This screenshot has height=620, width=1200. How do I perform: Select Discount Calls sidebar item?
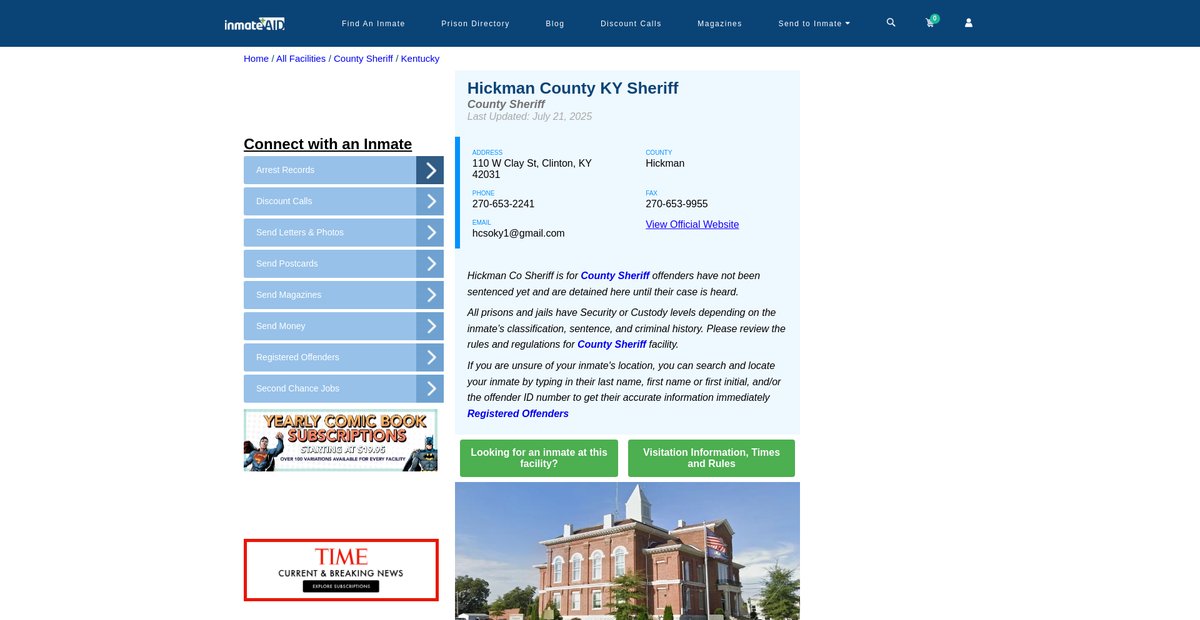(330, 201)
